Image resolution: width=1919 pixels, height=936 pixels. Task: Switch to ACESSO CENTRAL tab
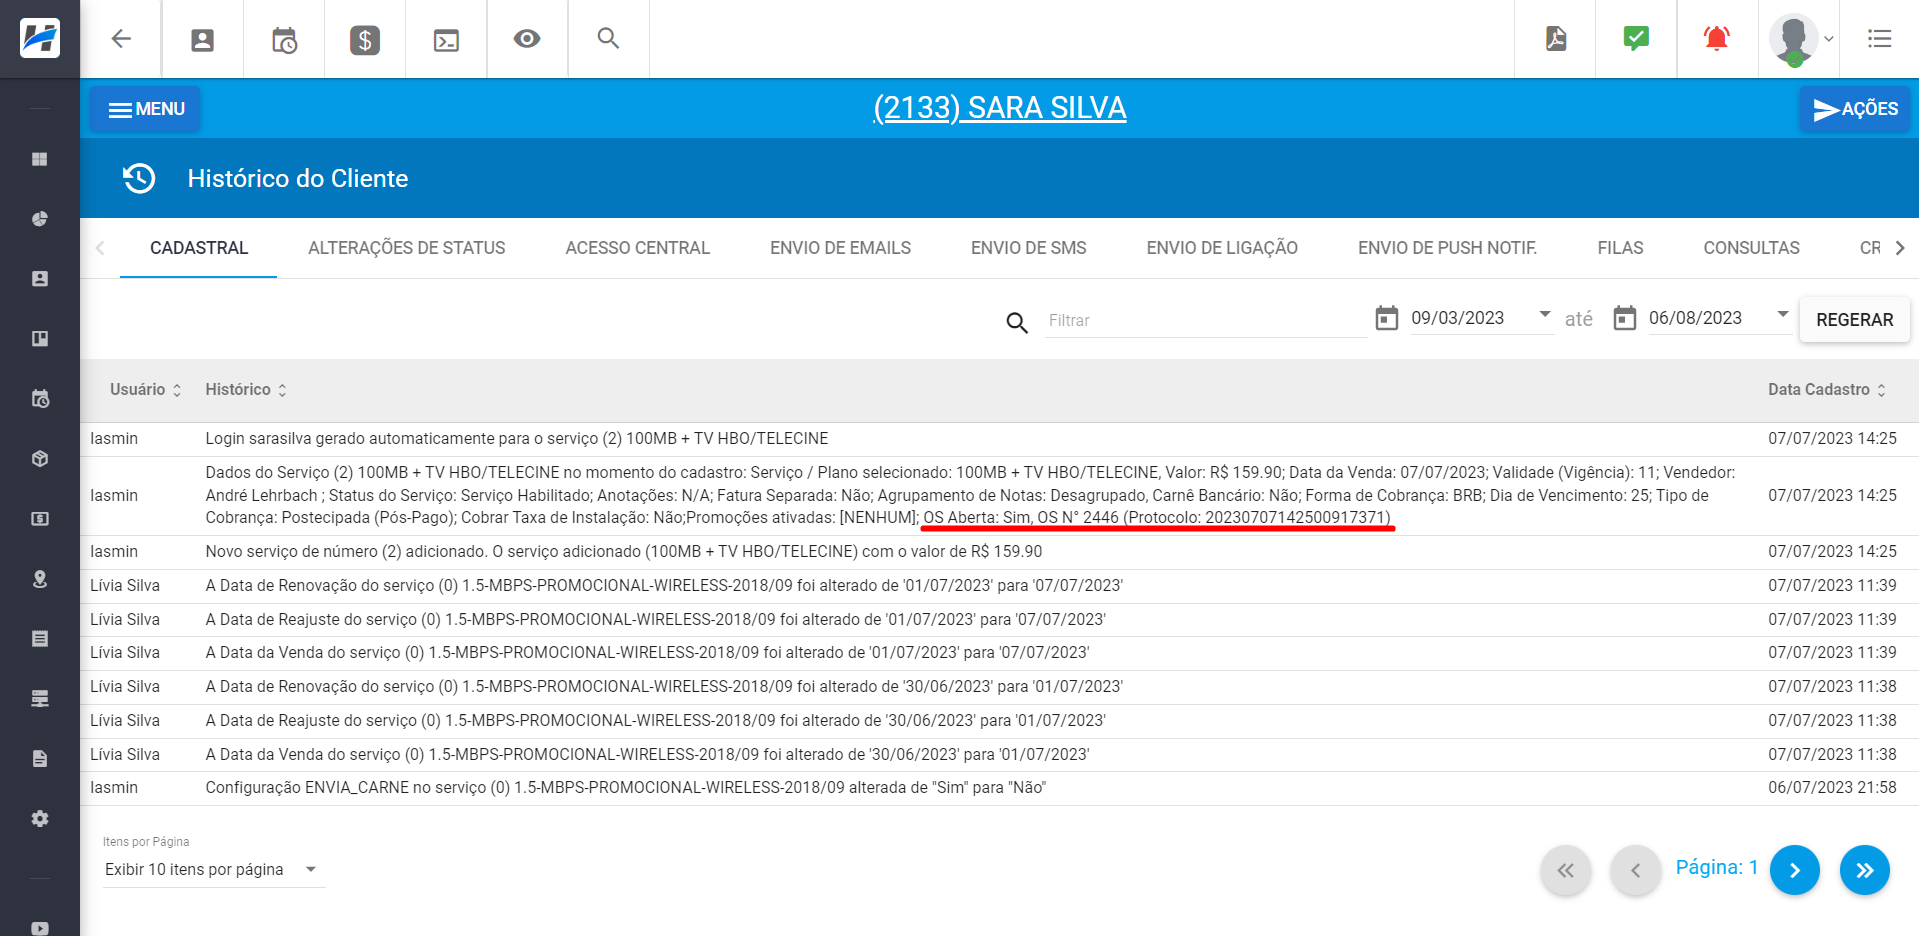click(638, 248)
